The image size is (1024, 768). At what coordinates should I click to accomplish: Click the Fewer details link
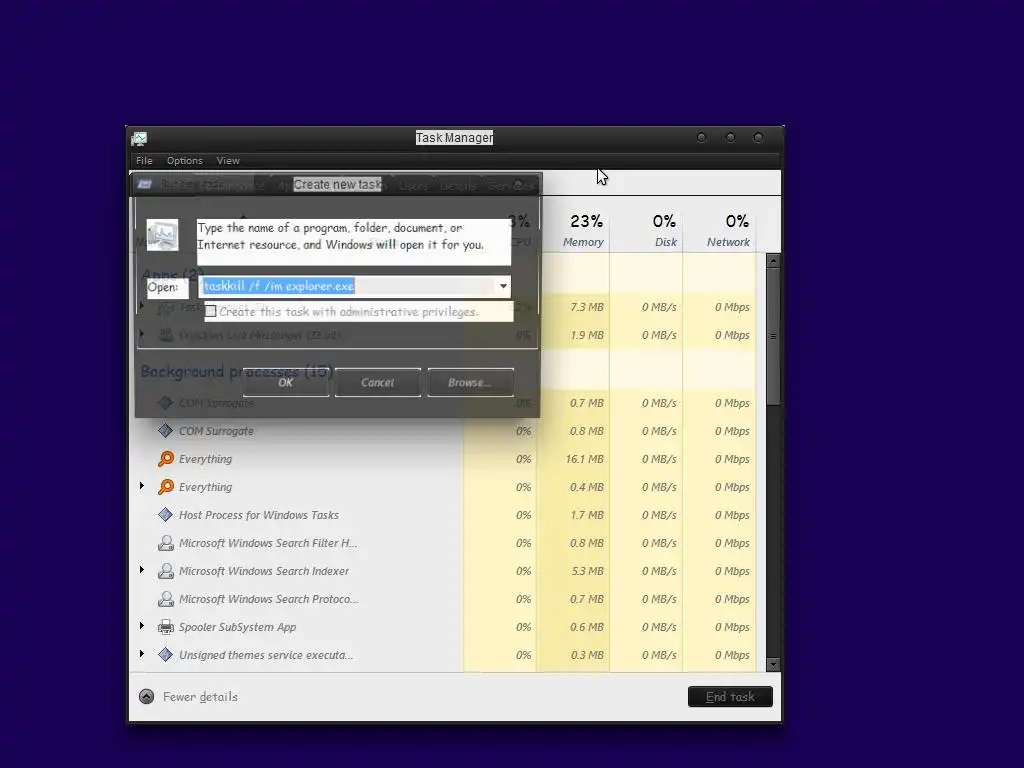click(200, 697)
